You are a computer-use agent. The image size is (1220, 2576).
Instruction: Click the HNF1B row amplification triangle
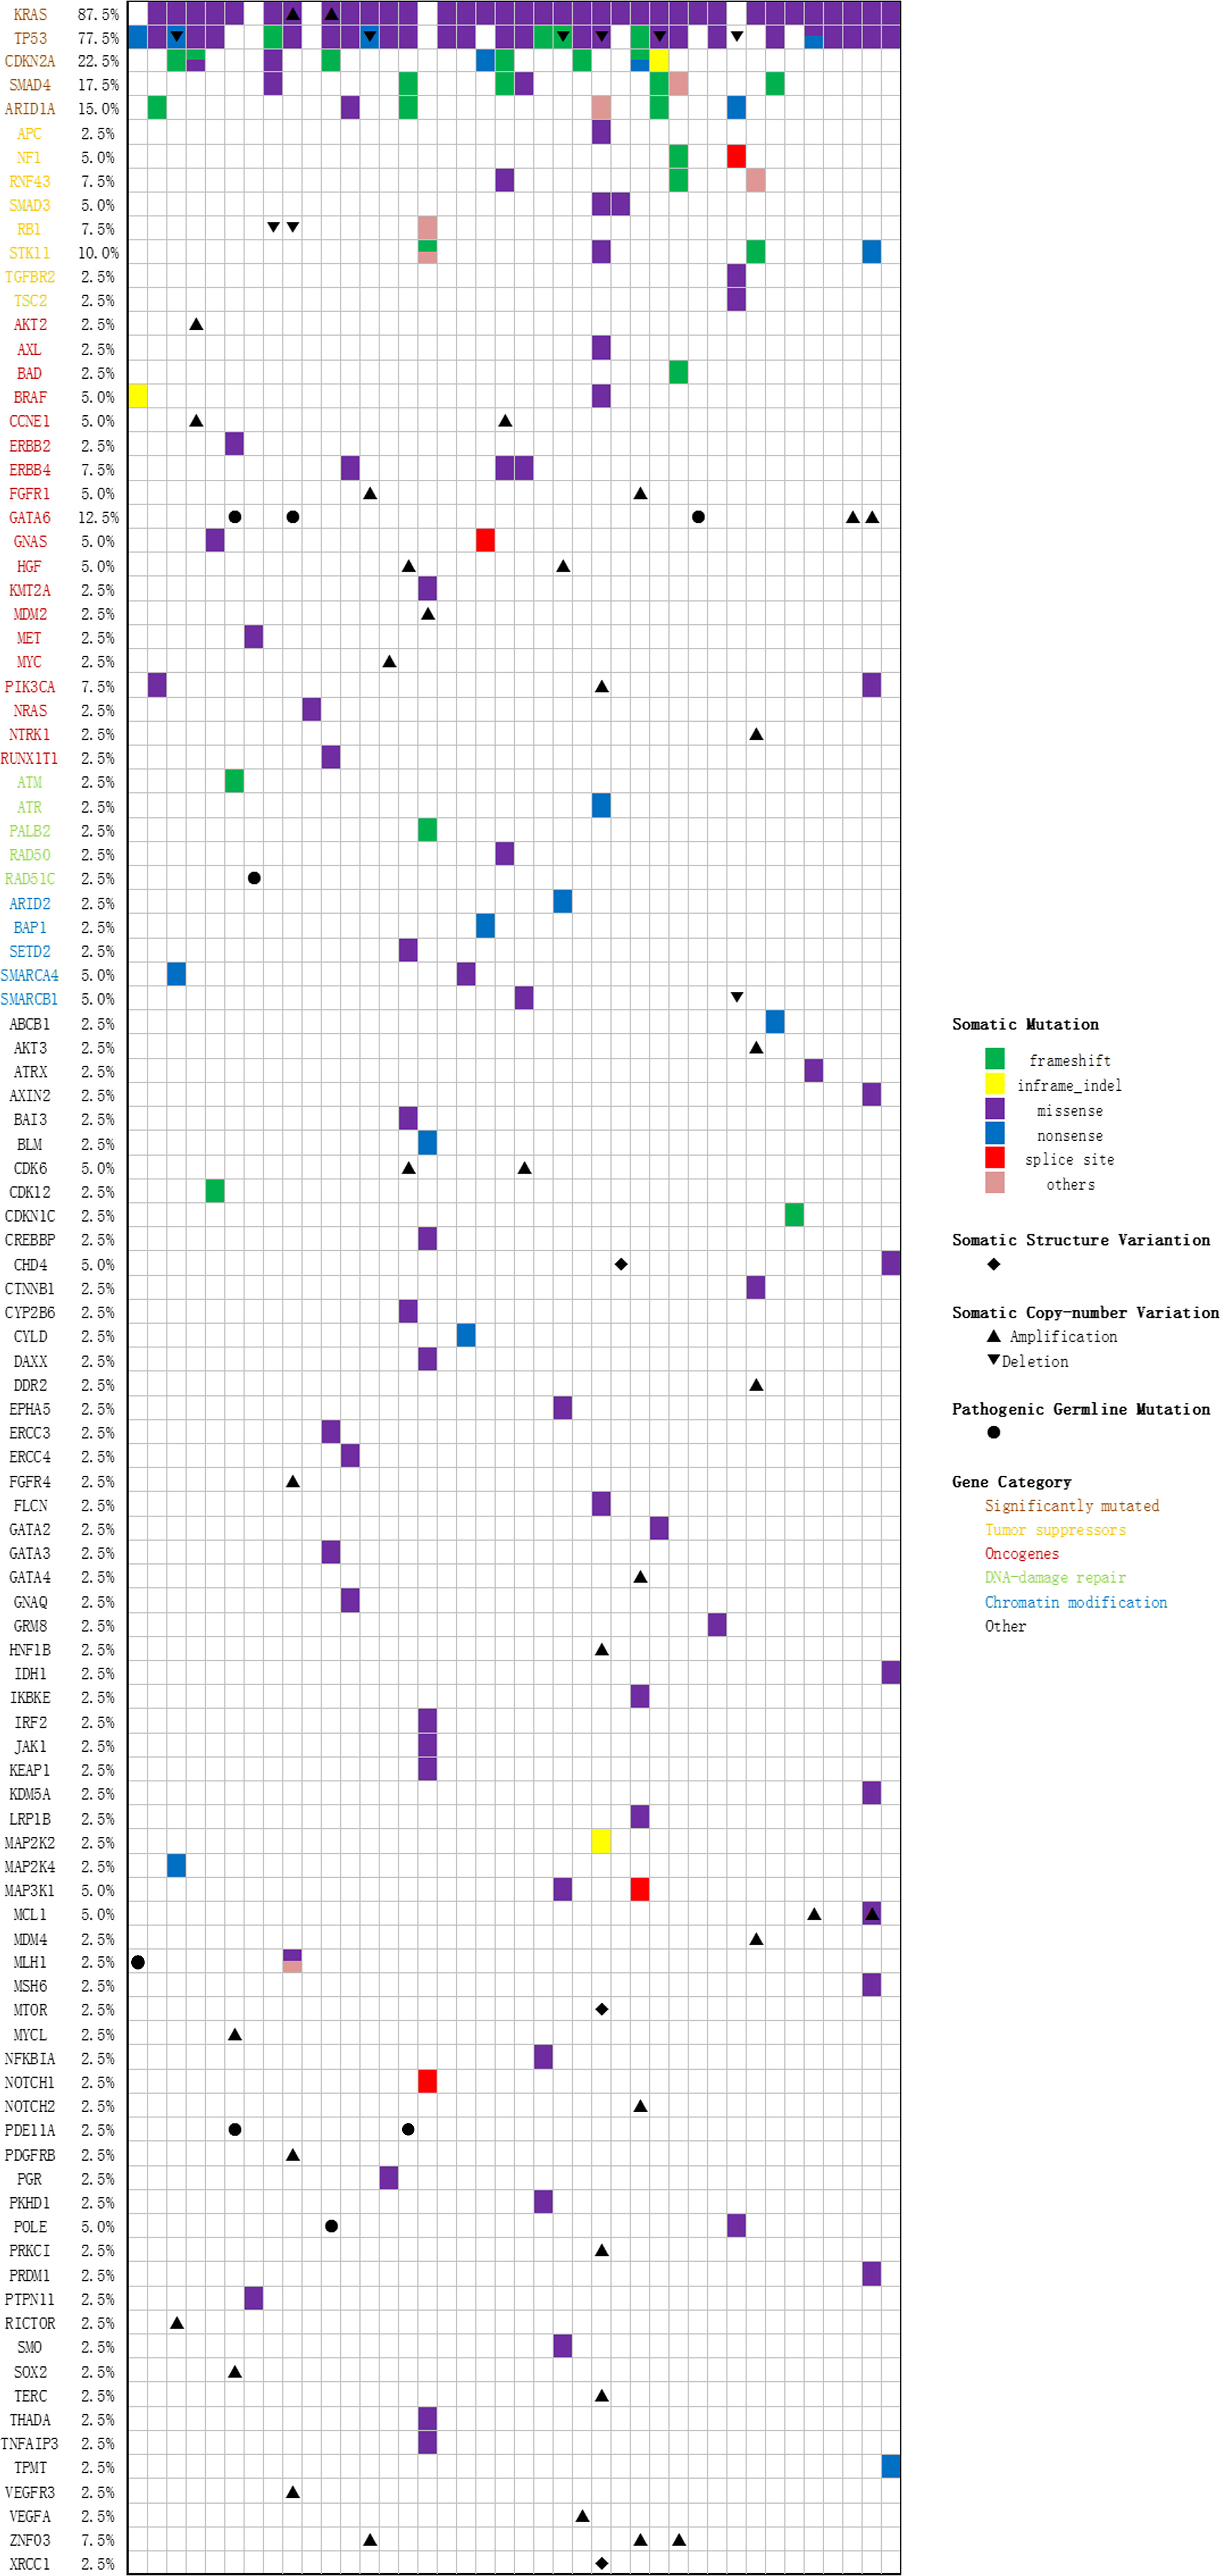pyautogui.click(x=602, y=1649)
